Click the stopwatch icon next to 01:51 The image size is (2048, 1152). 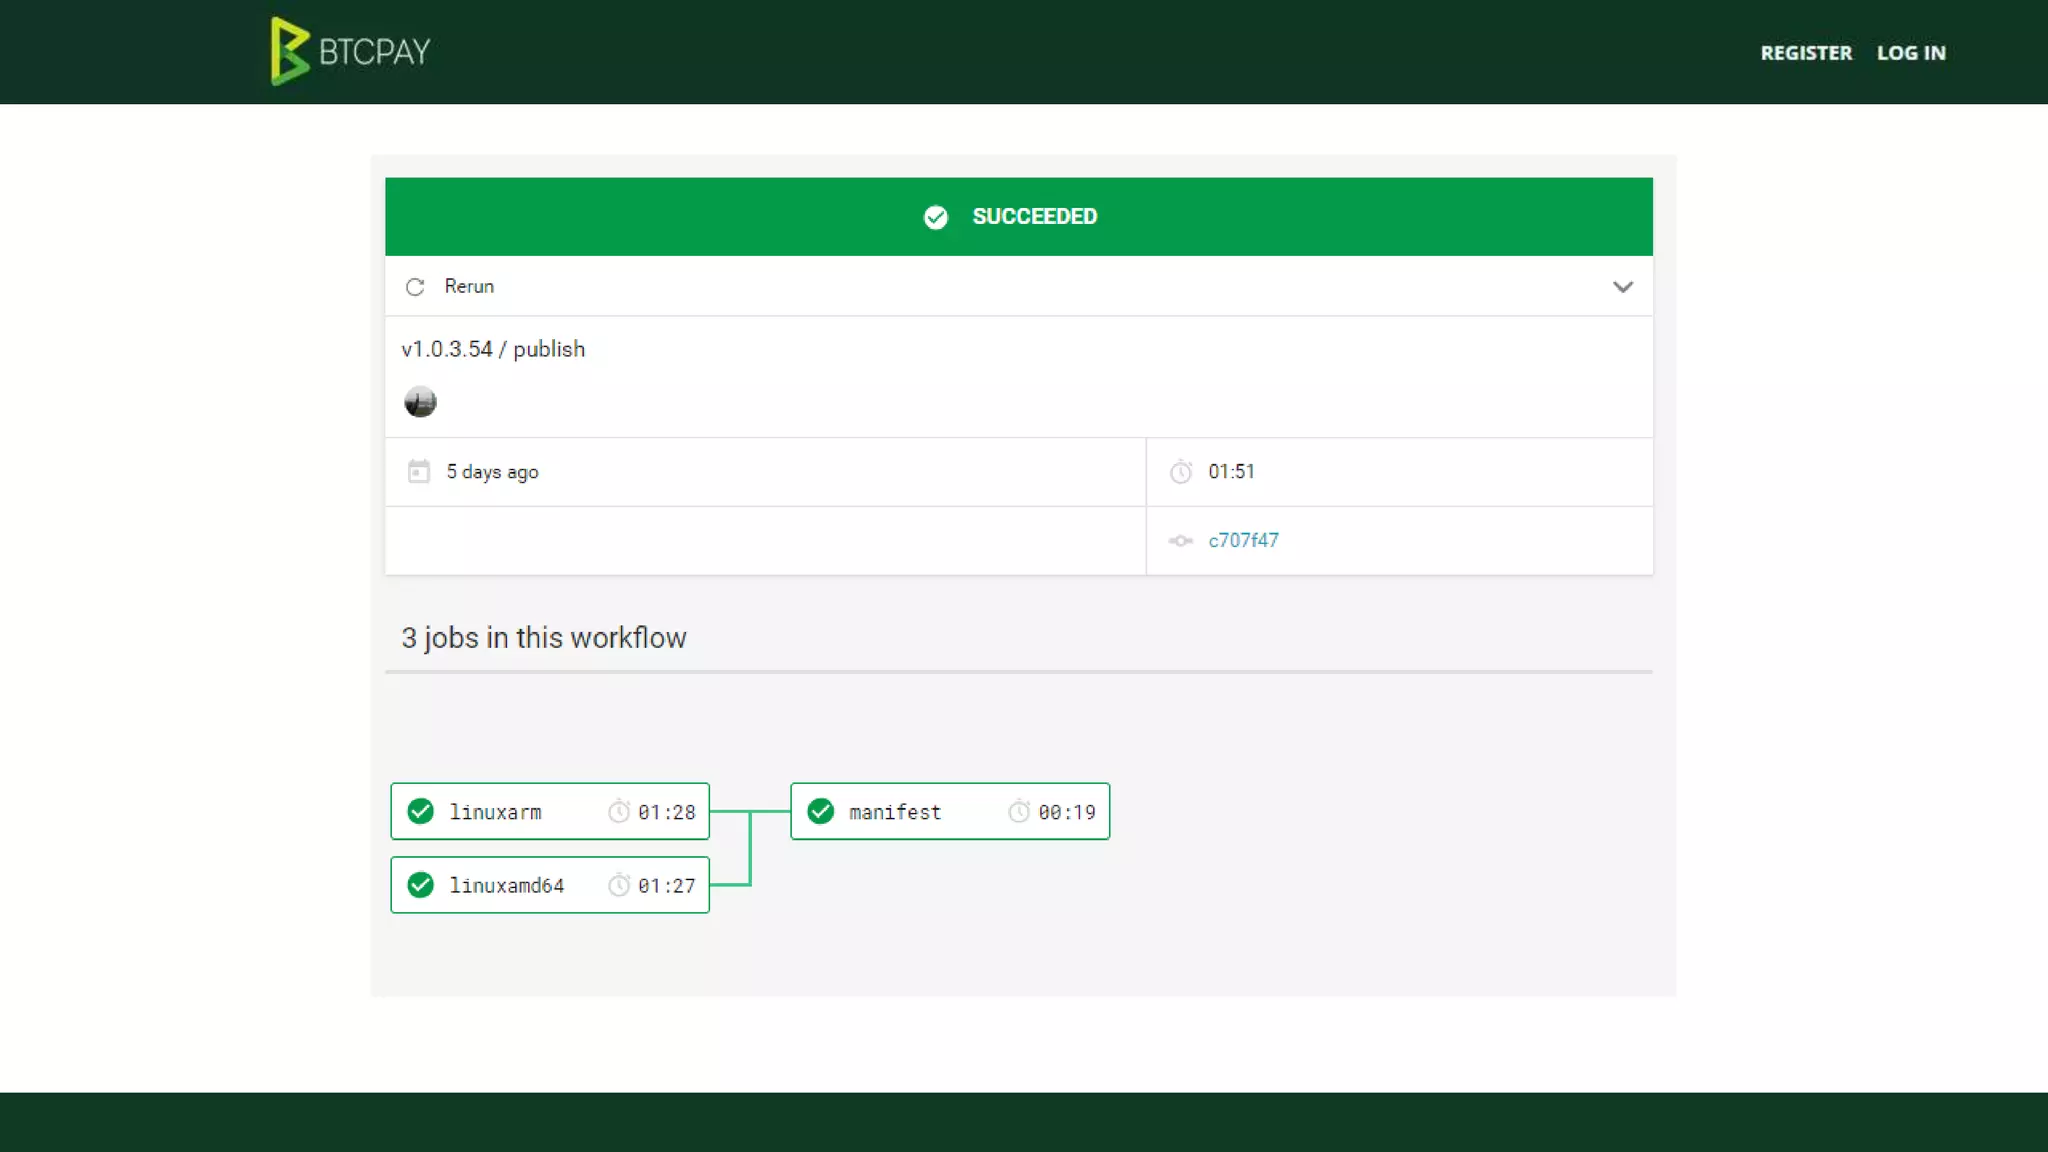[1181, 472]
